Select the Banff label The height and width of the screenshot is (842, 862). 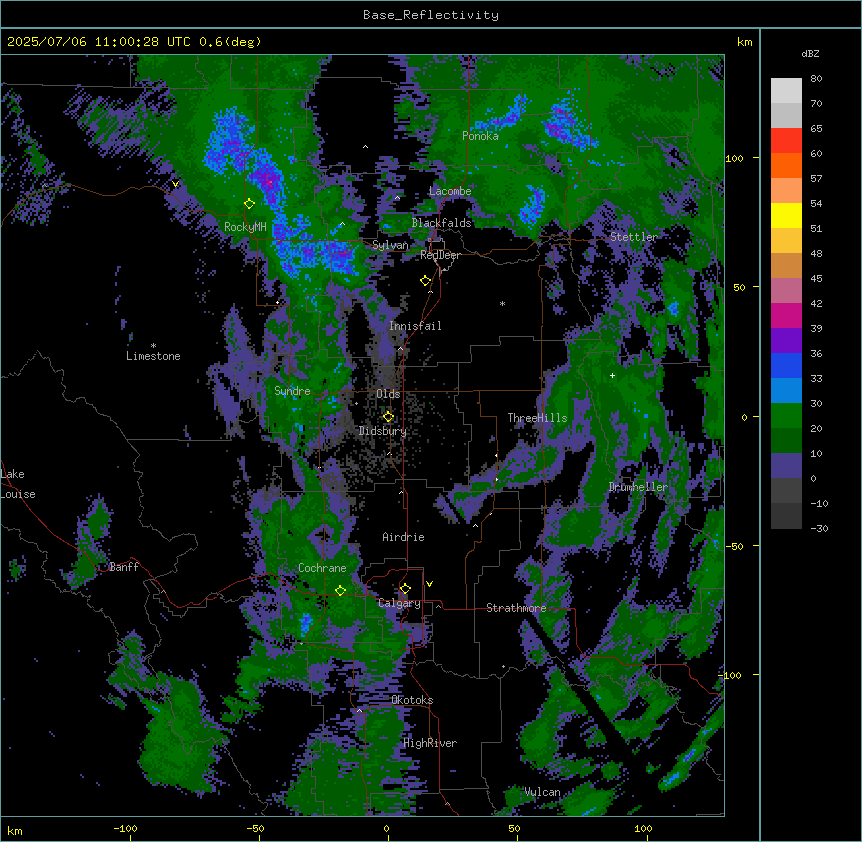[124, 567]
